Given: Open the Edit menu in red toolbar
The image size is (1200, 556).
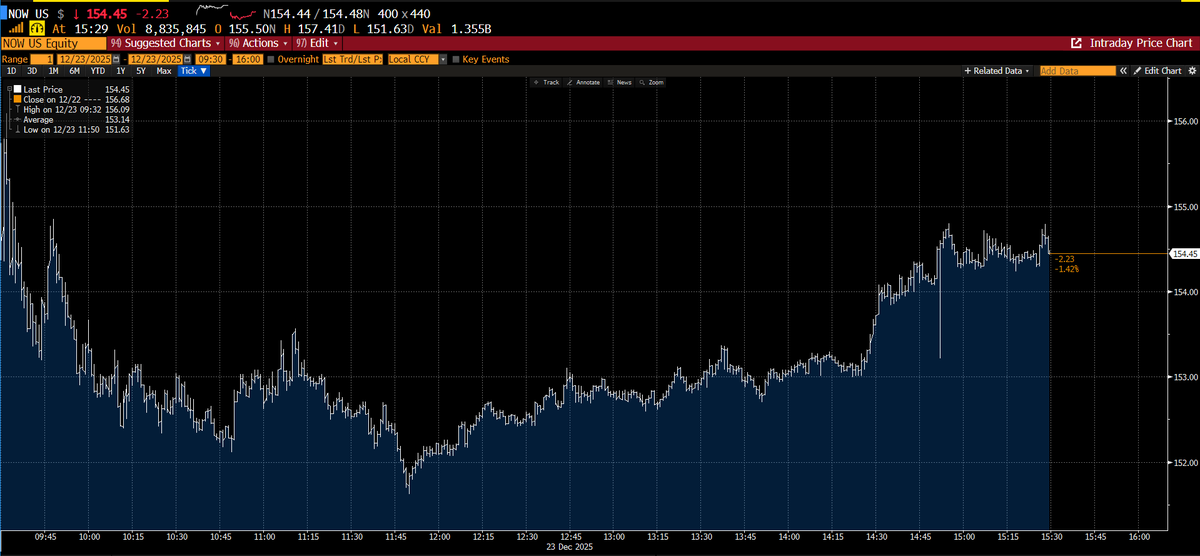Looking at the screenshot, I should (x=317, y=43).
